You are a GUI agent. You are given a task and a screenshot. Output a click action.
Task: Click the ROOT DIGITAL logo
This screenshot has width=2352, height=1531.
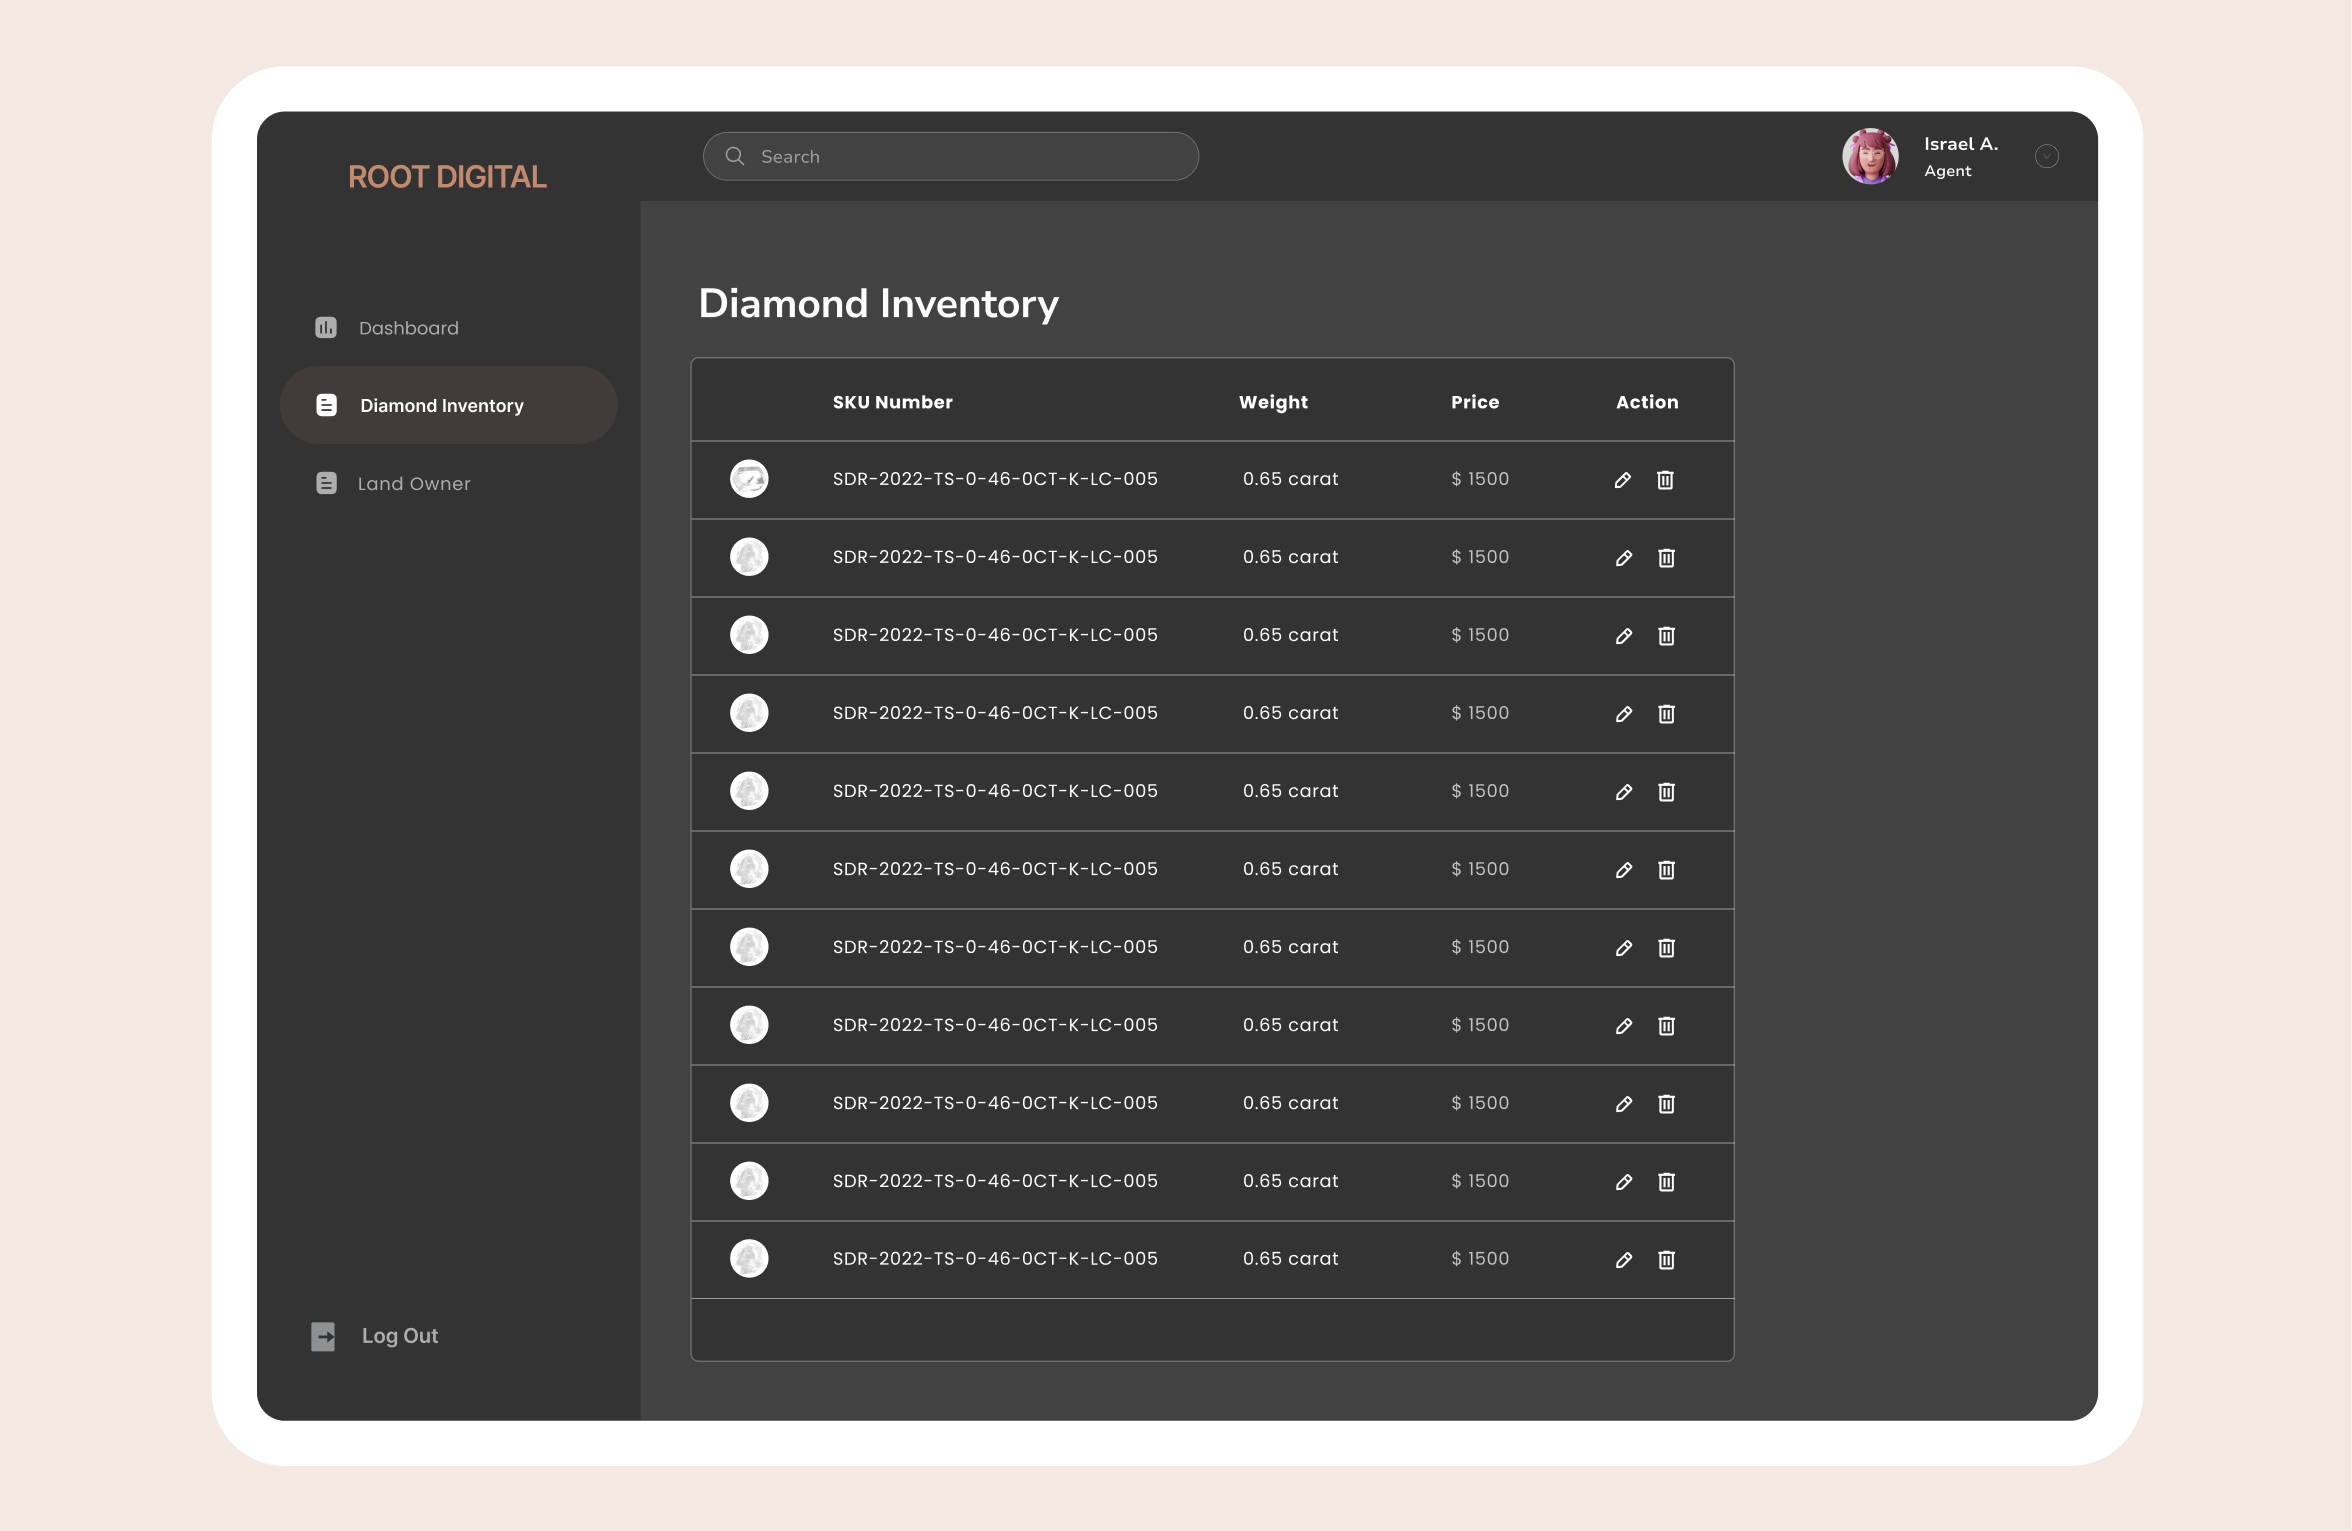pyautogui.click(x=447, y=177)
